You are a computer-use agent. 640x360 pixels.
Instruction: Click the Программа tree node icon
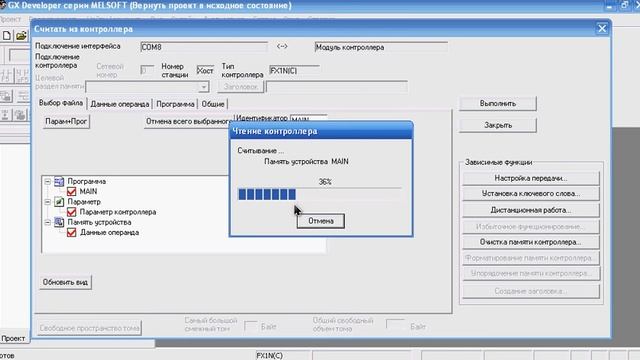[59, 181]
